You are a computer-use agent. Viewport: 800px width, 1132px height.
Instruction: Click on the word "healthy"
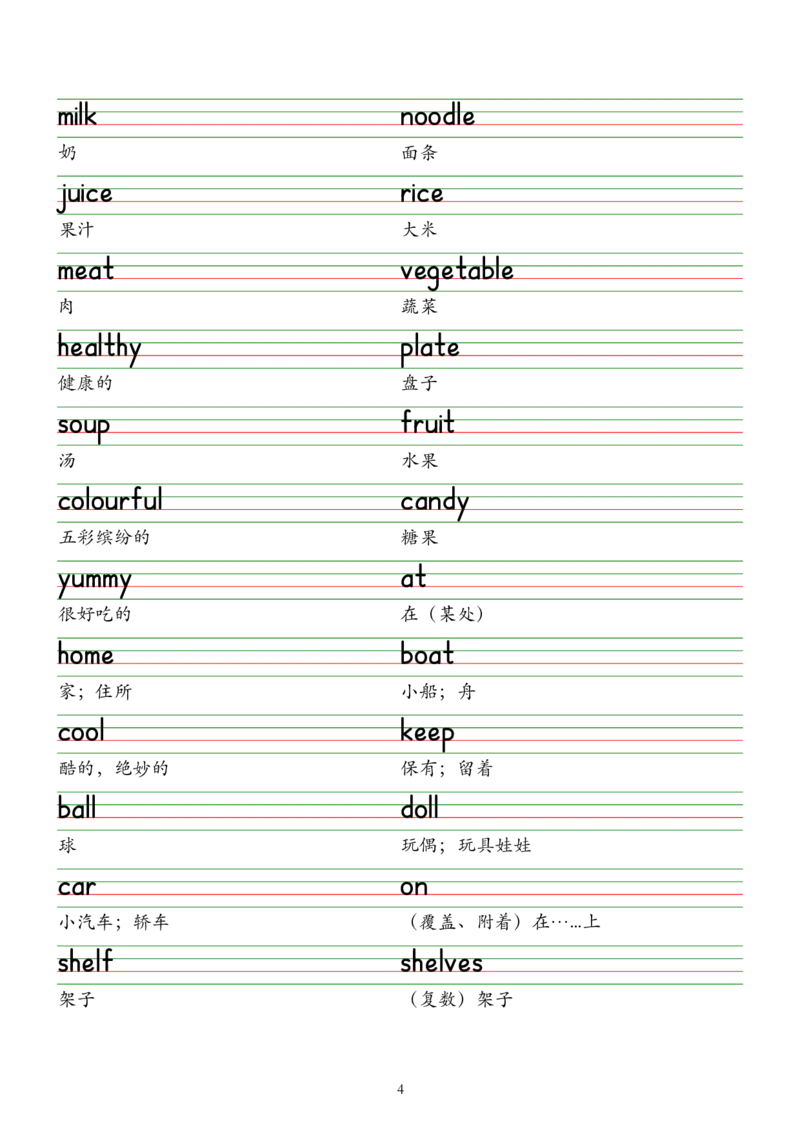pyautogui.click(x=98, y=350)
